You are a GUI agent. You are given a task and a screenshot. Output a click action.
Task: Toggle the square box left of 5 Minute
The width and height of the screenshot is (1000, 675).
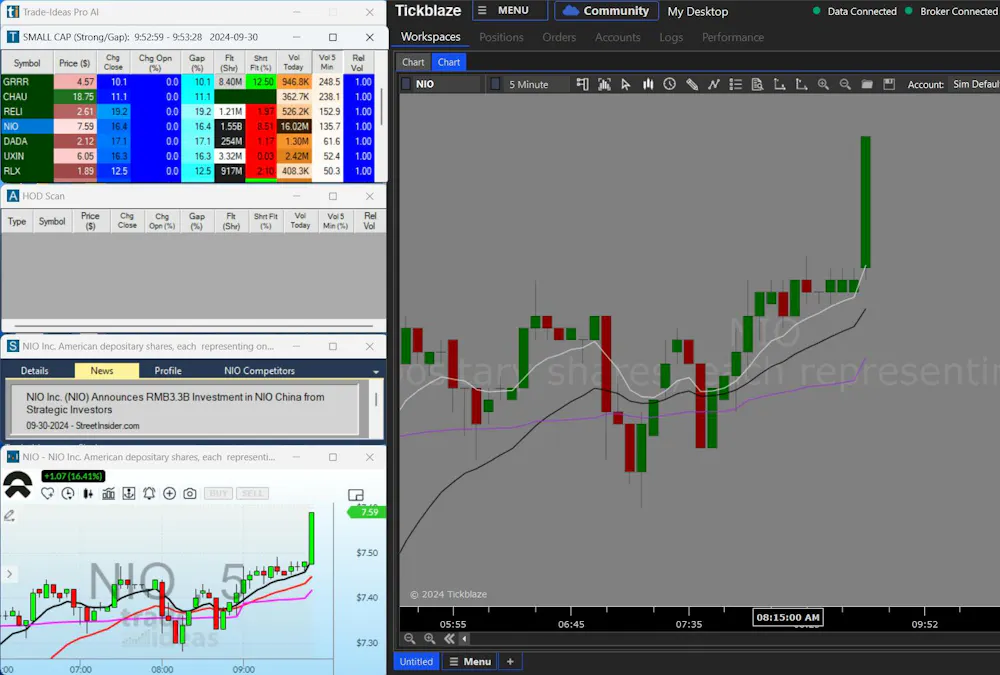pos(495,84)
